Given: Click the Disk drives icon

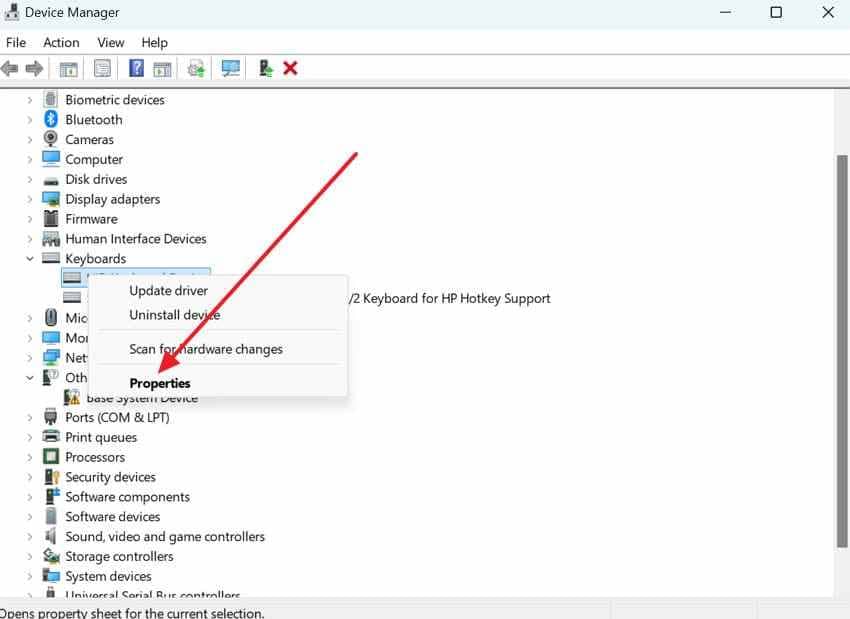Looking at the screenshot, I should 51,180.
